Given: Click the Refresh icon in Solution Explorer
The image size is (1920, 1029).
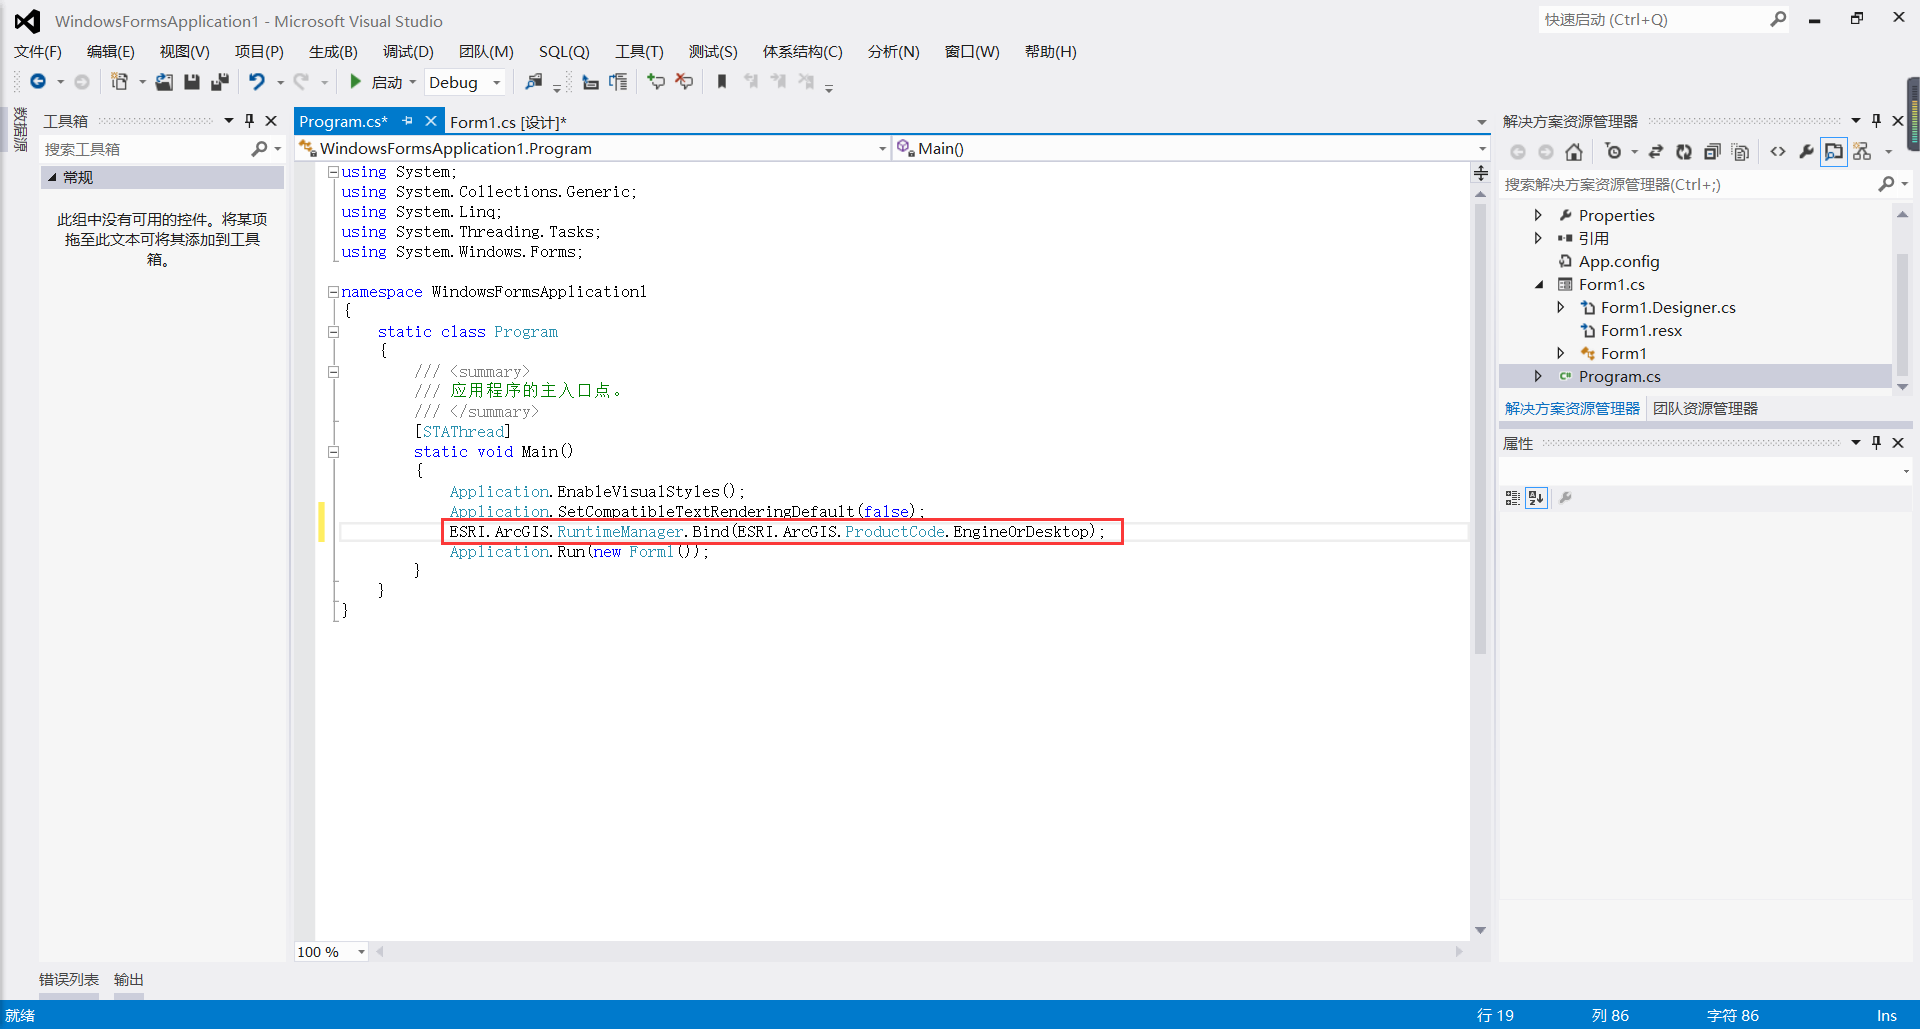Looking at the screenshot, I should [1684, 152].
